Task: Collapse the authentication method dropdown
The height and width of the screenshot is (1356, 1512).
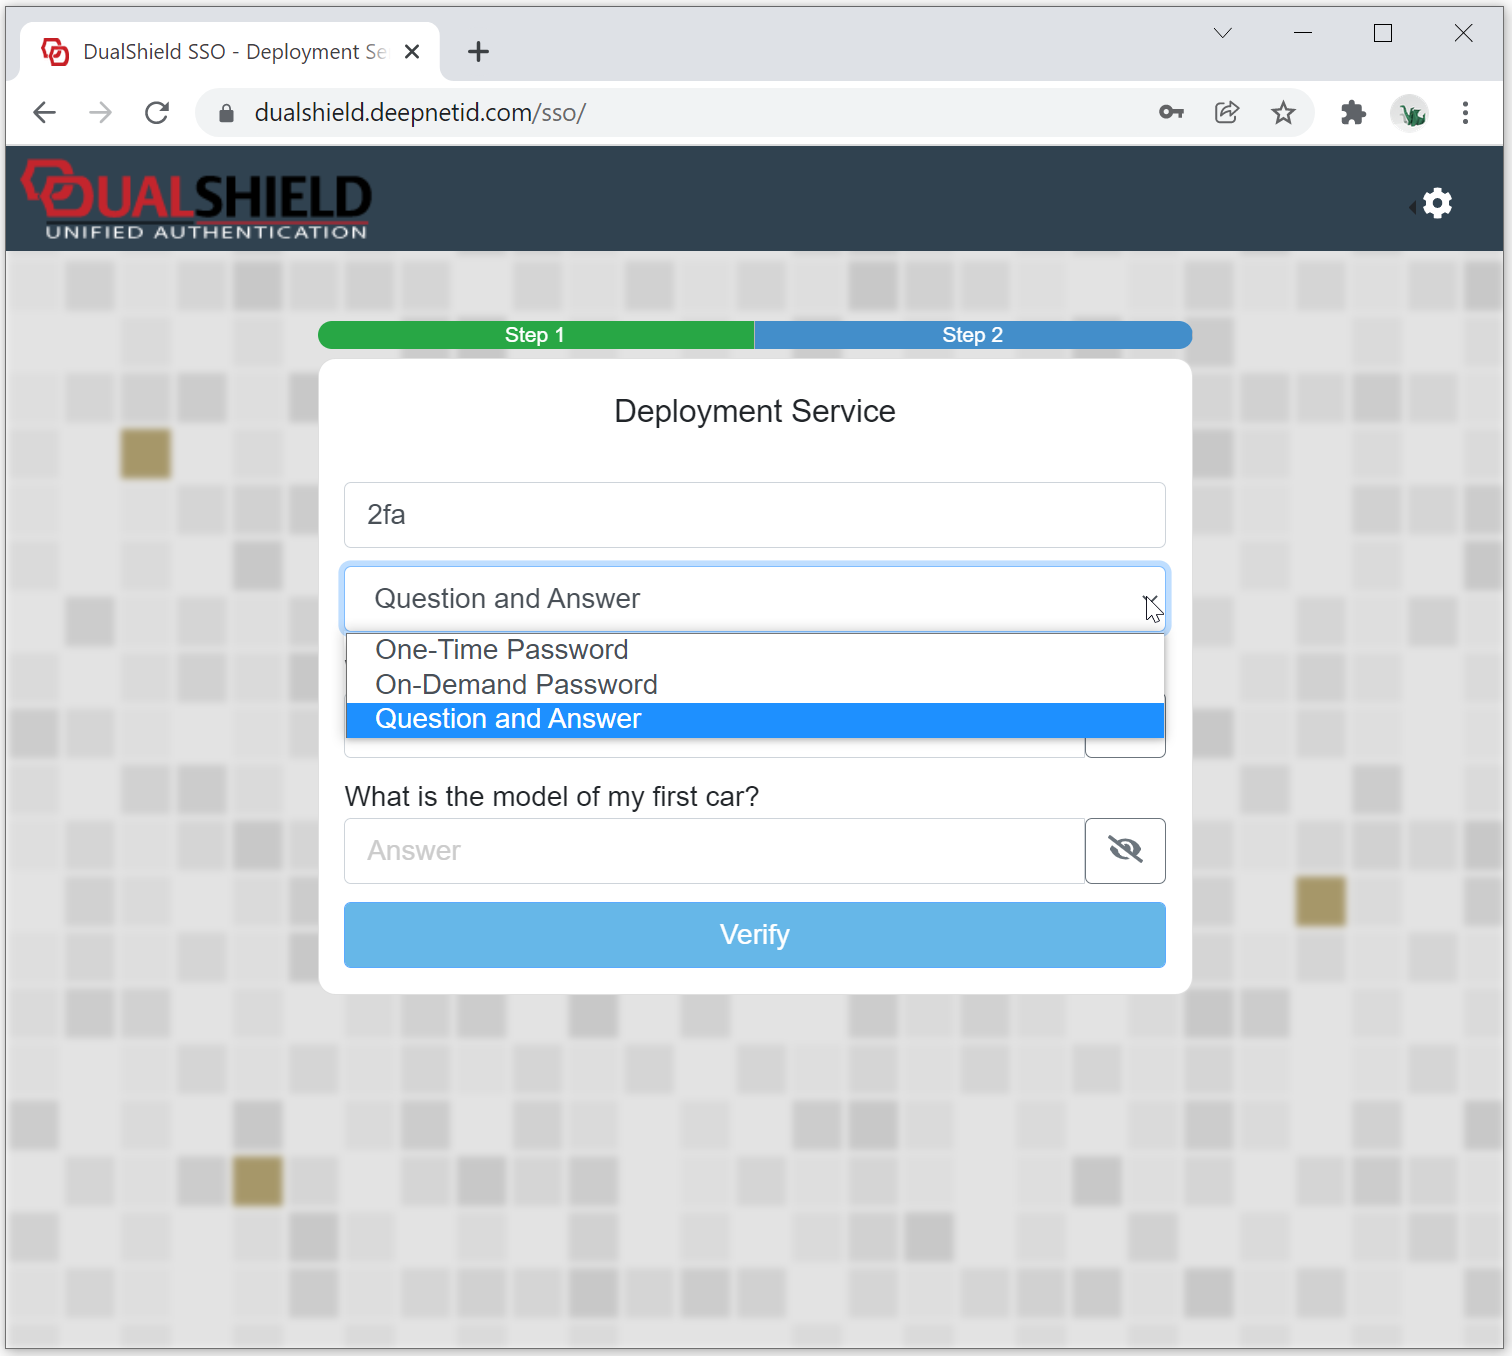Action: tap(1150, 599)
